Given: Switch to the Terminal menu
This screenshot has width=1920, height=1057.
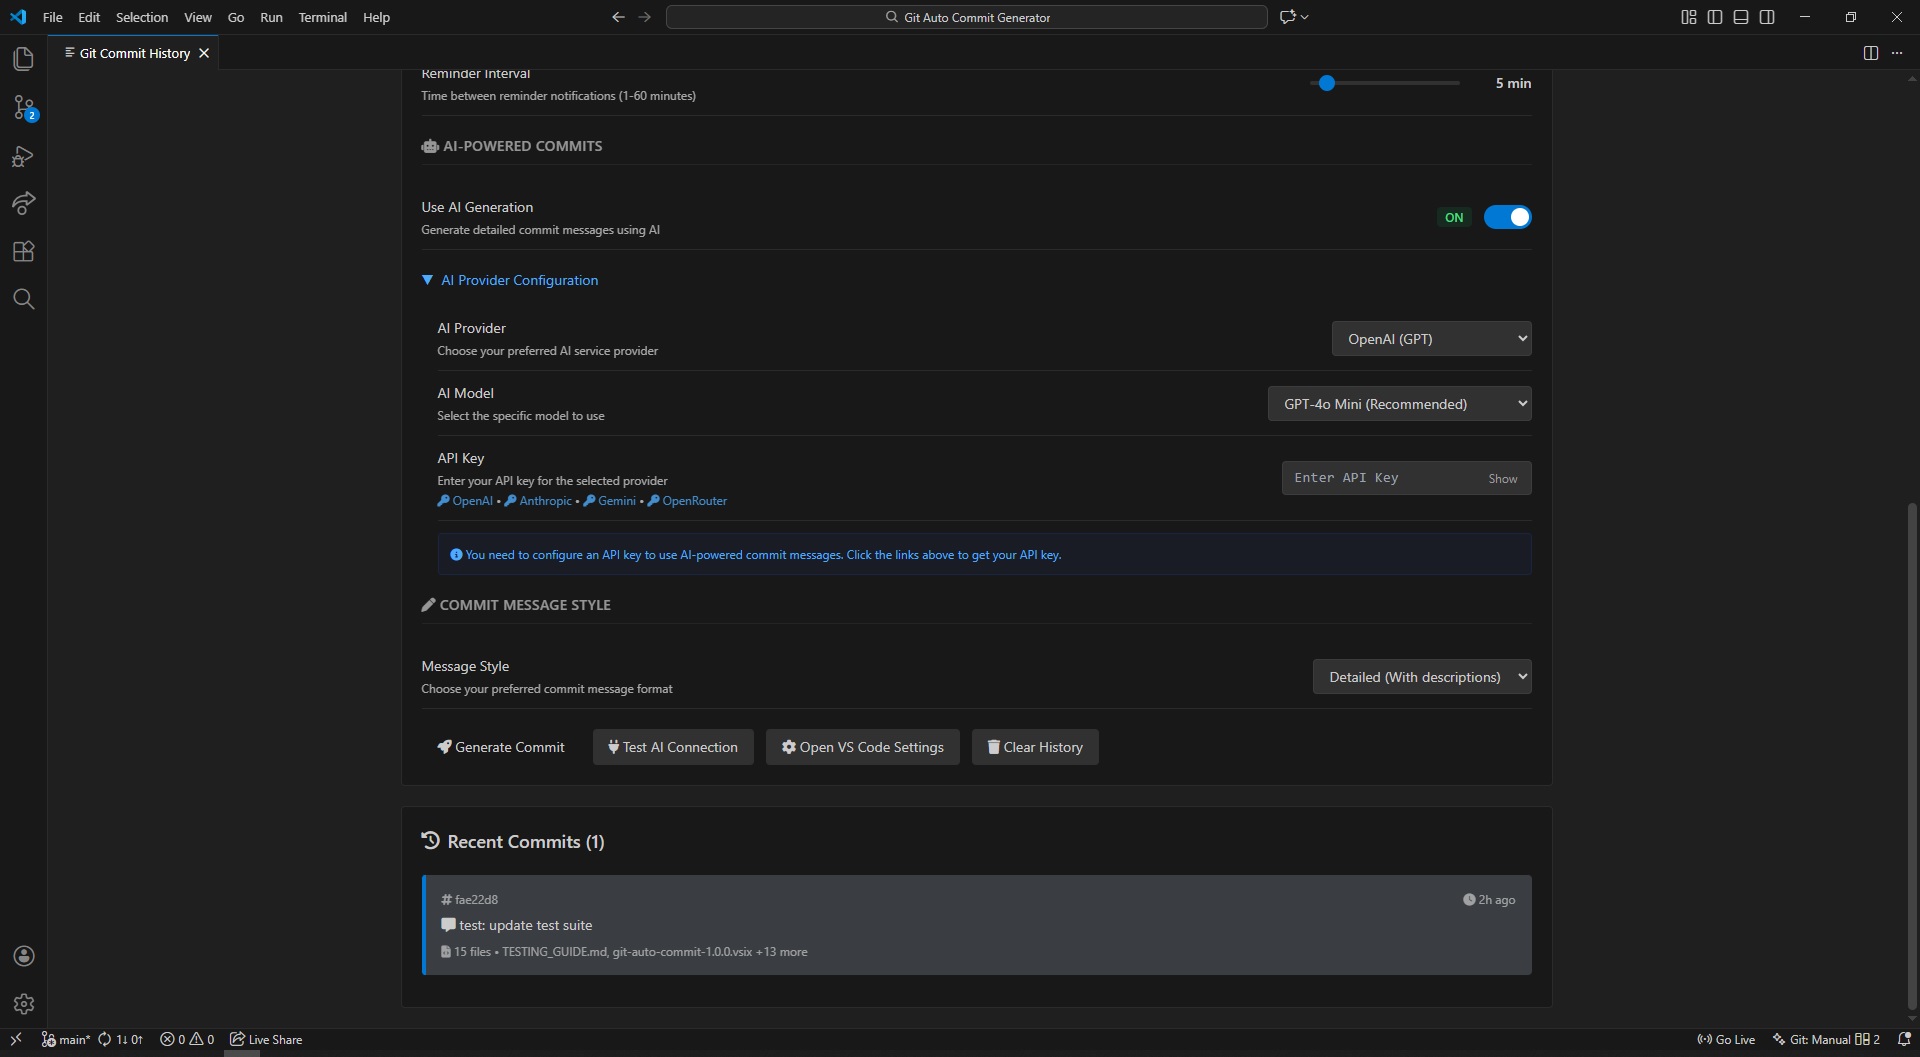Looking at the screenshot, I should (x=322, y=17).
